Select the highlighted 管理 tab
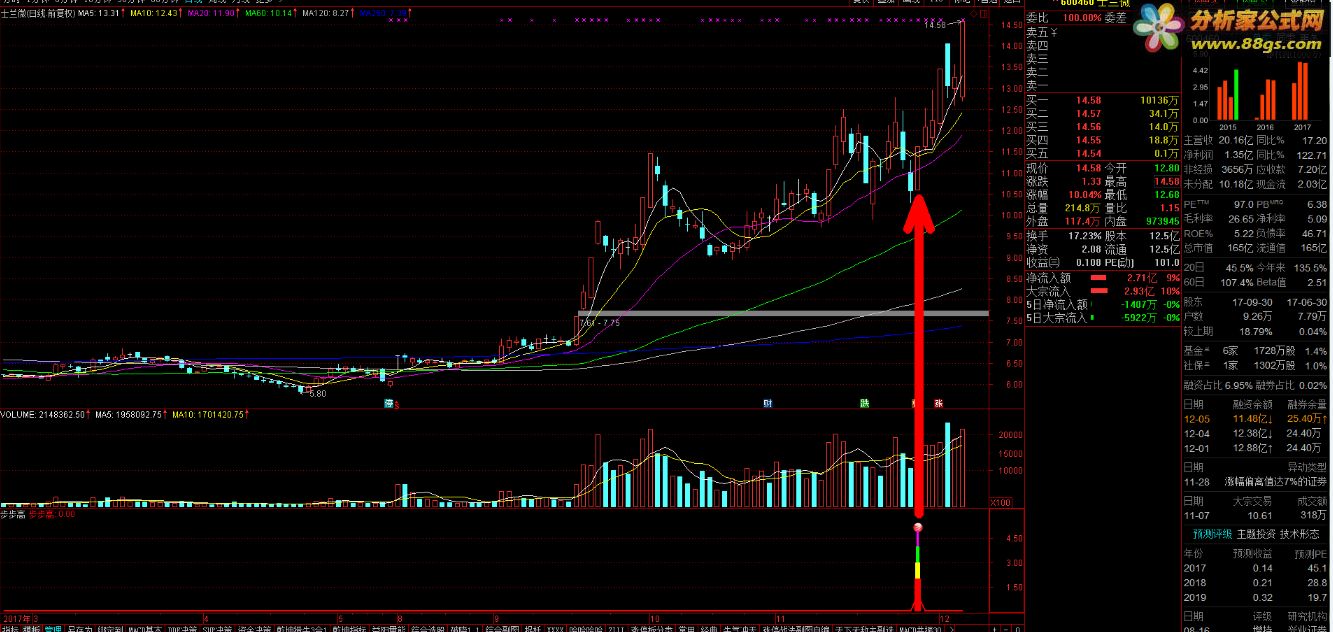The image size is (1333, 632). (x=54, y=628)
